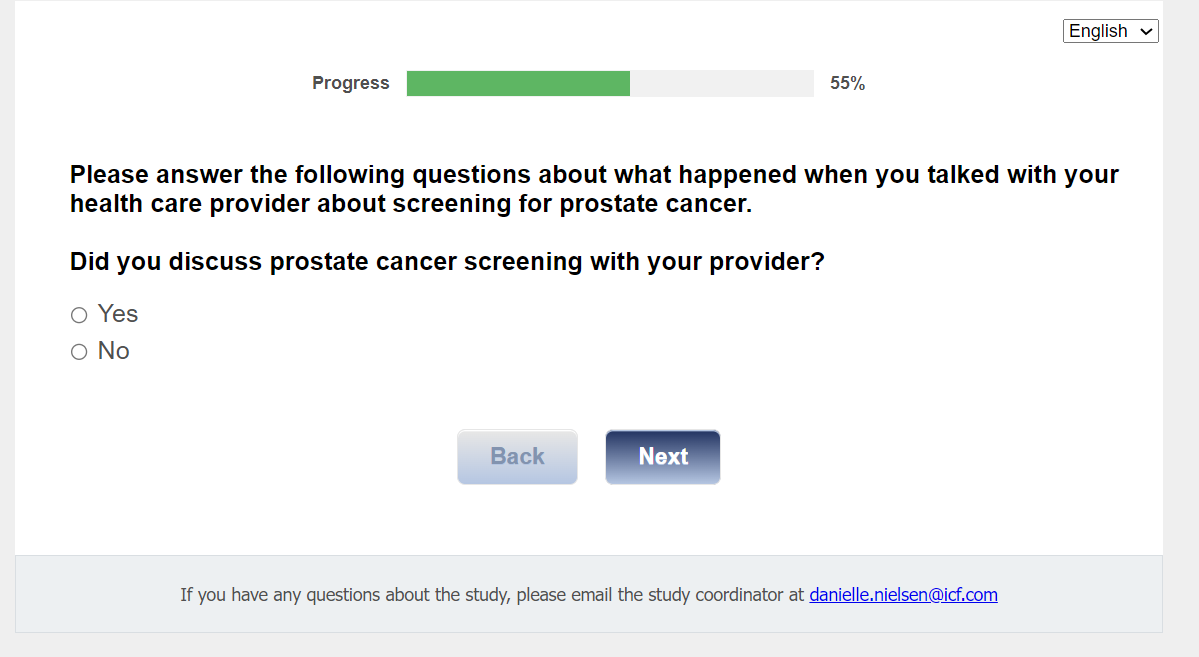Click the chevron arrow beside English
Screen dimensions: 1199x657
tap(1146, 32)
